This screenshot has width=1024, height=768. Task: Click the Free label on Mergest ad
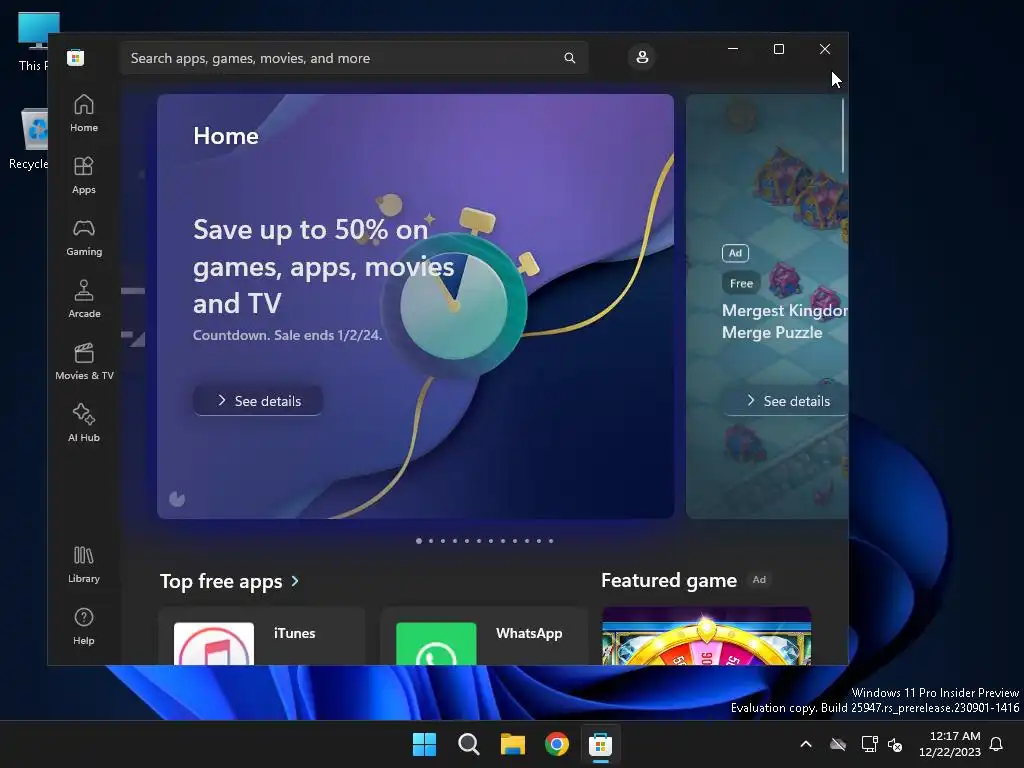pos(741,283)
